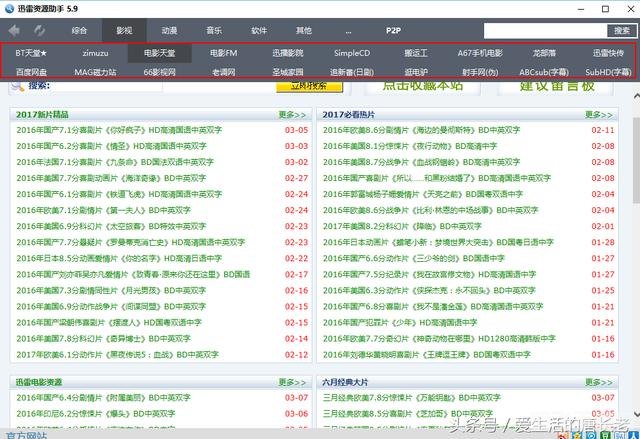Open the 其他 tab
Image resolution: width=640 pixels, height=439 pixels.
pos(304,30)
